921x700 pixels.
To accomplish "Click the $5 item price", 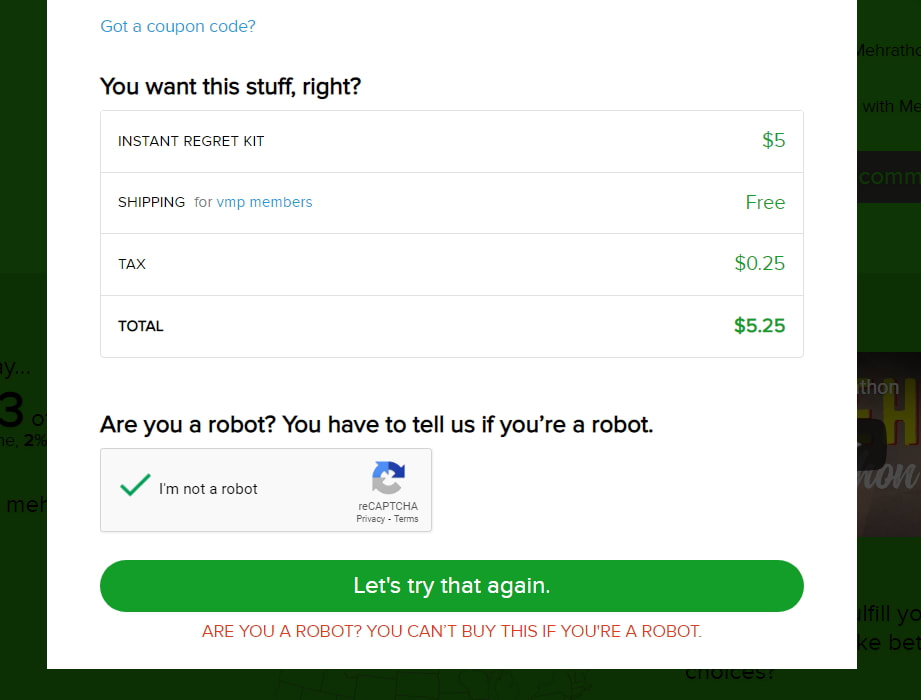I will (x=773, y=141).
